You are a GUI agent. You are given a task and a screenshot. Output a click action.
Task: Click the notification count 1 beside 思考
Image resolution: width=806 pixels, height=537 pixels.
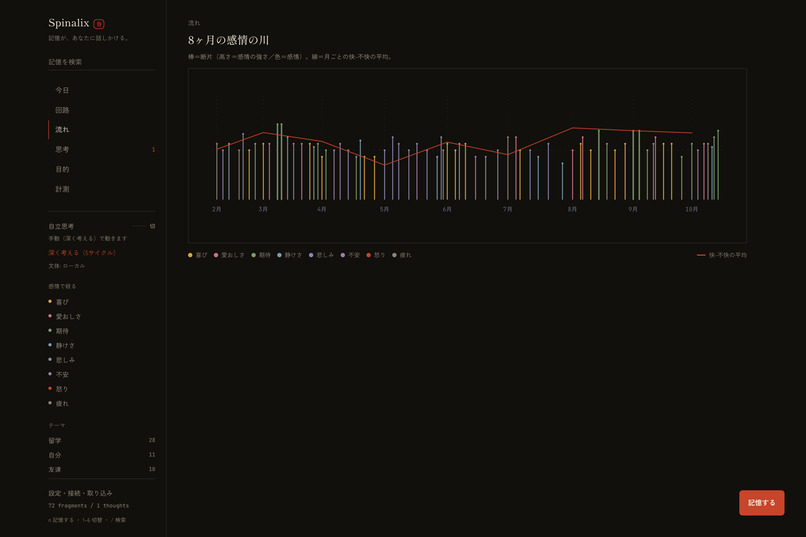pos(153,150)
